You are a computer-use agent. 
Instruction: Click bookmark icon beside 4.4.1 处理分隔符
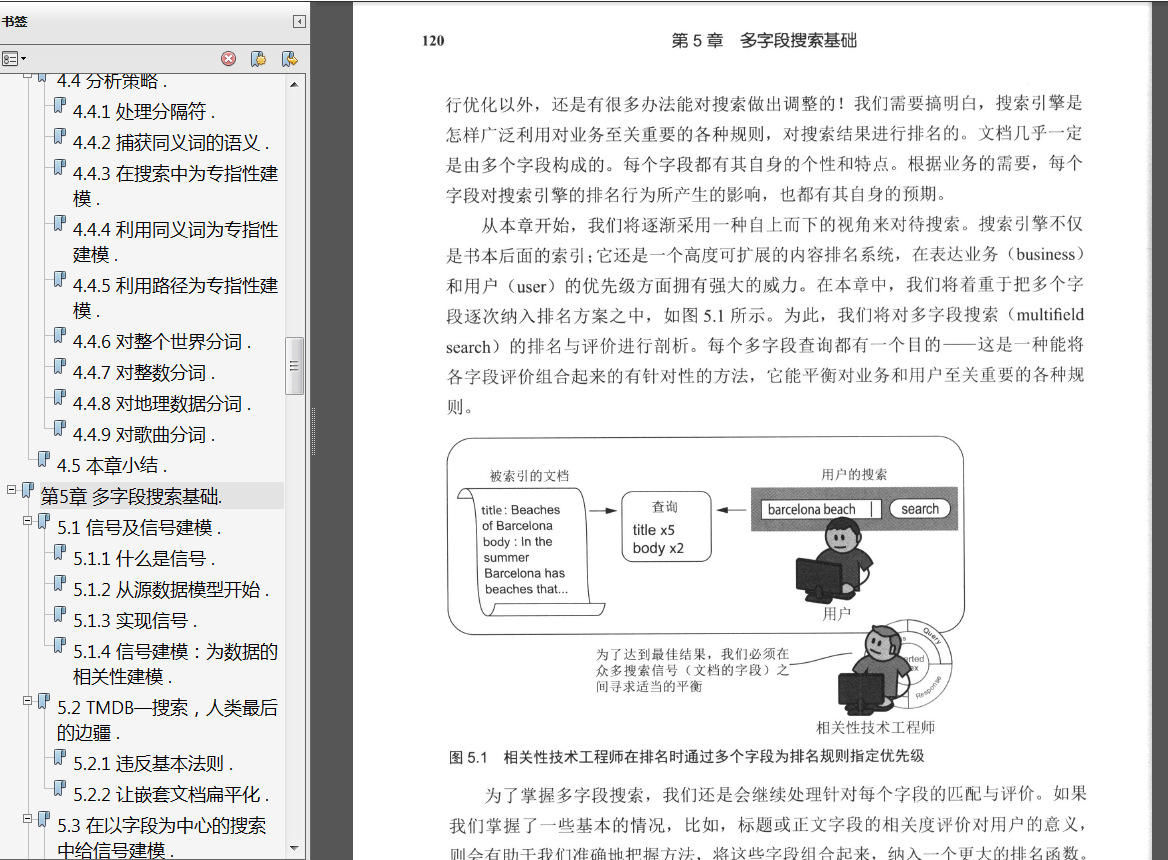(60, 106)
